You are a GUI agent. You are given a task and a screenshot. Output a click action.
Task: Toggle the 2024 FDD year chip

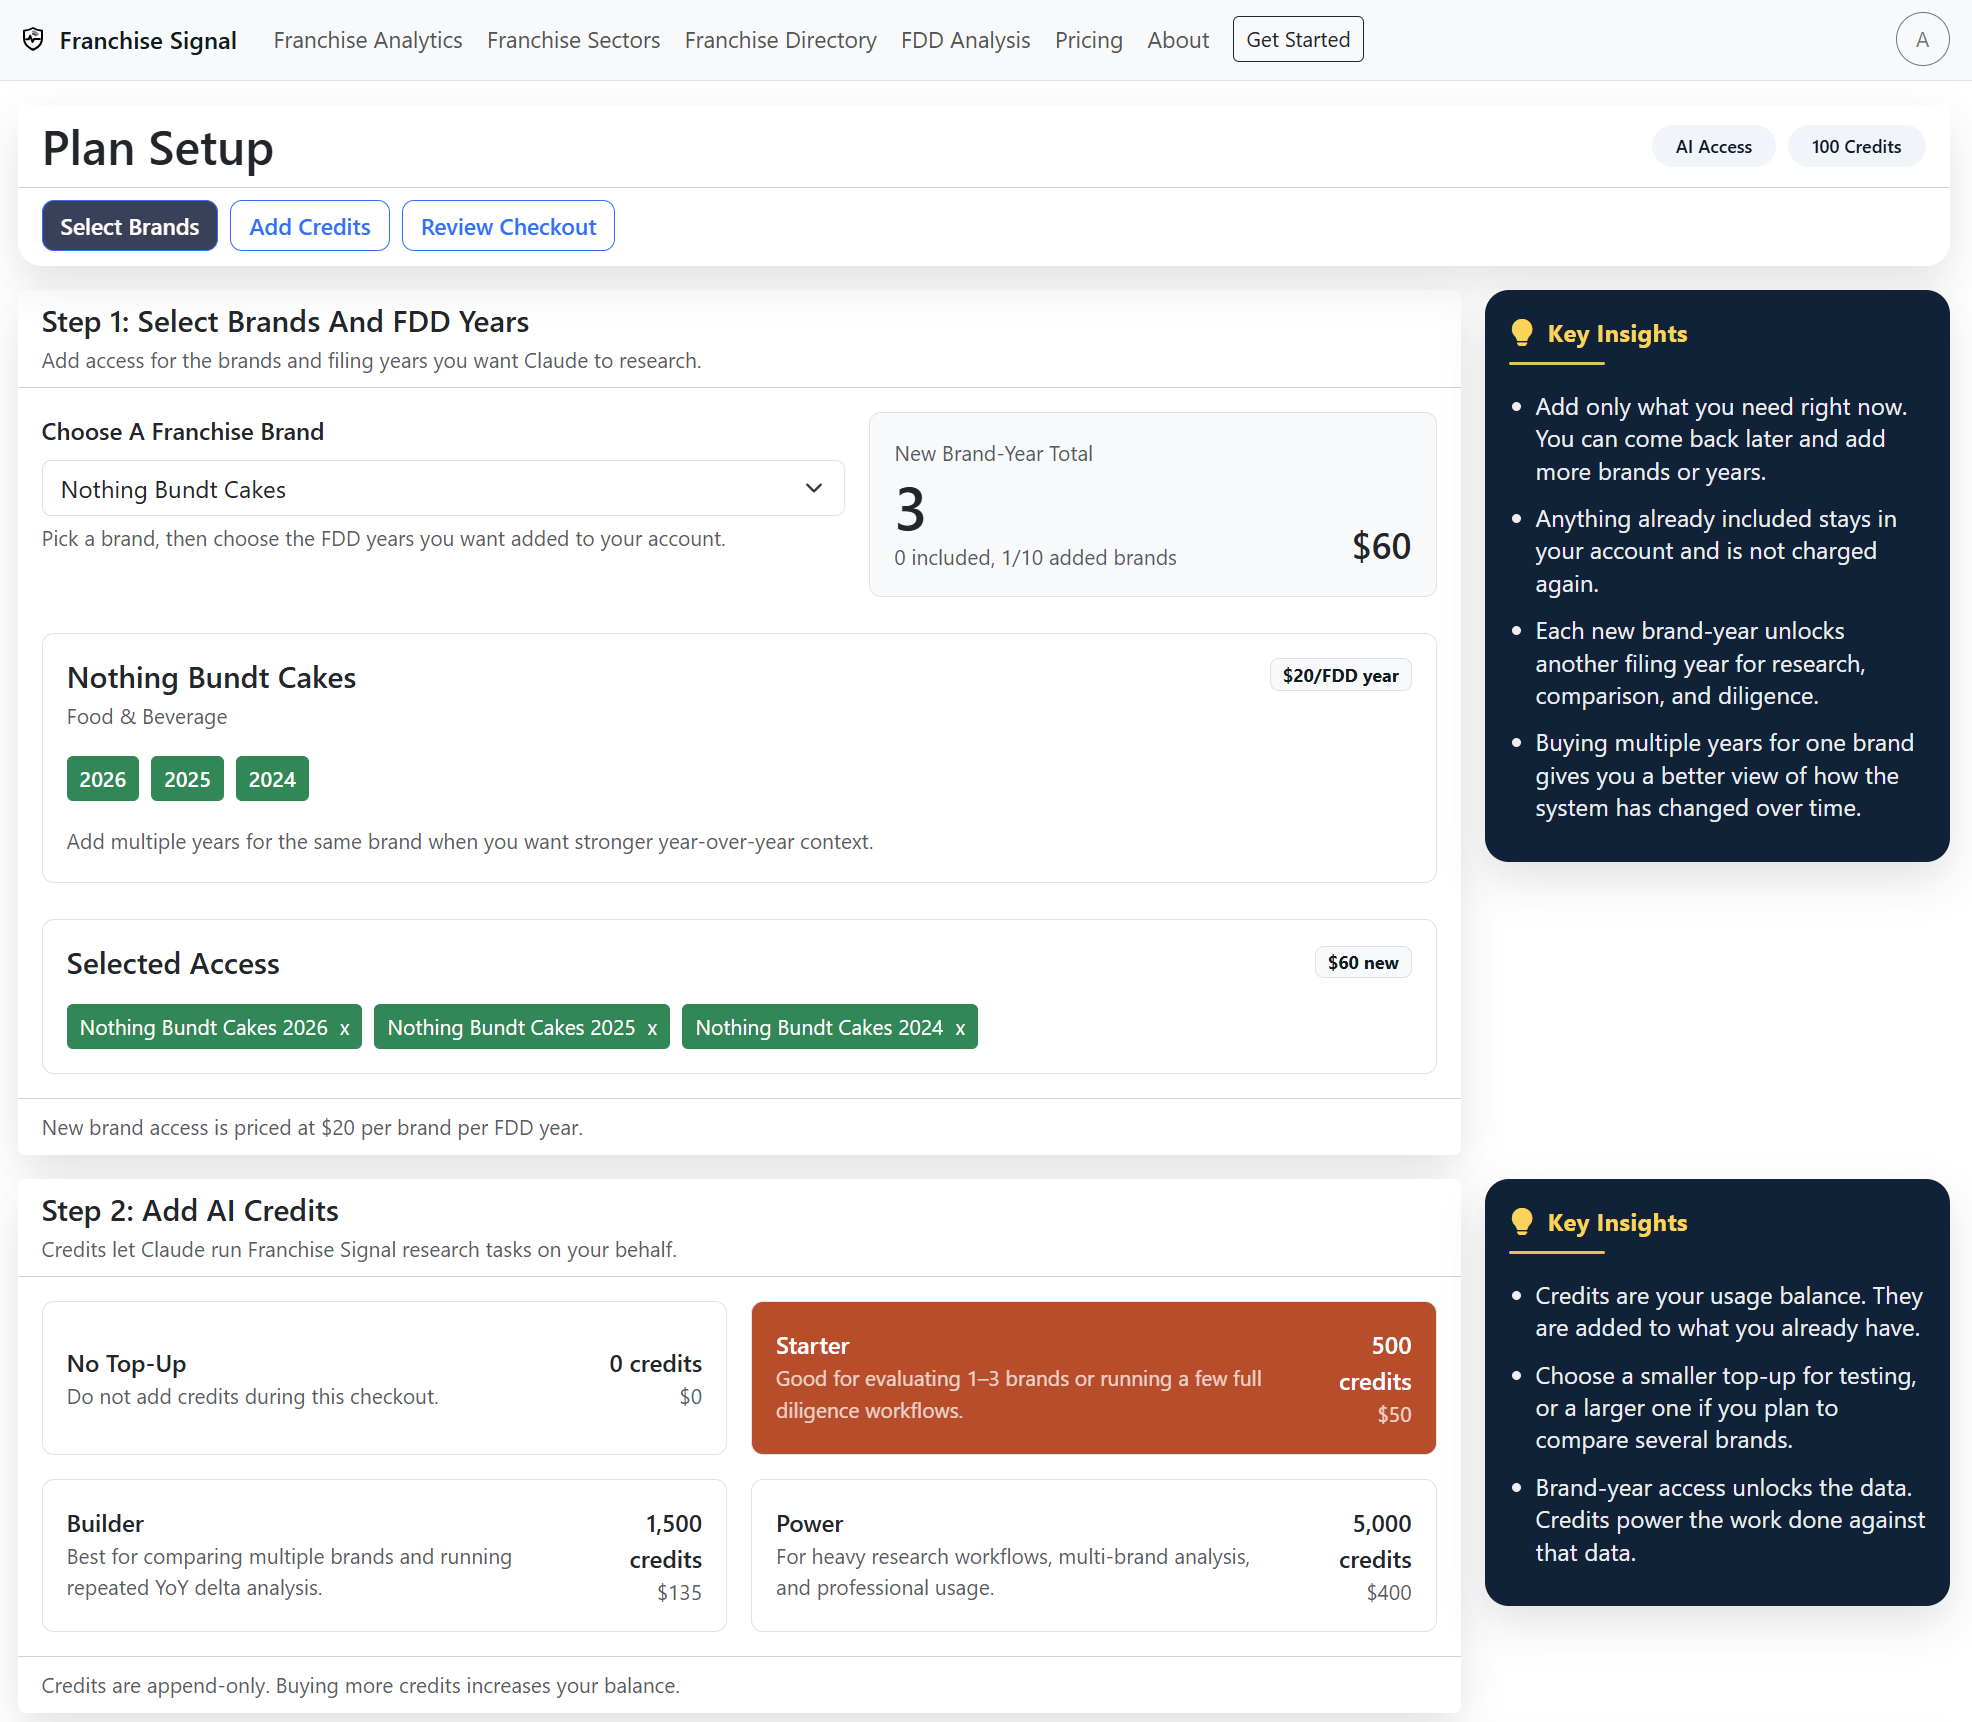point(272,779)
